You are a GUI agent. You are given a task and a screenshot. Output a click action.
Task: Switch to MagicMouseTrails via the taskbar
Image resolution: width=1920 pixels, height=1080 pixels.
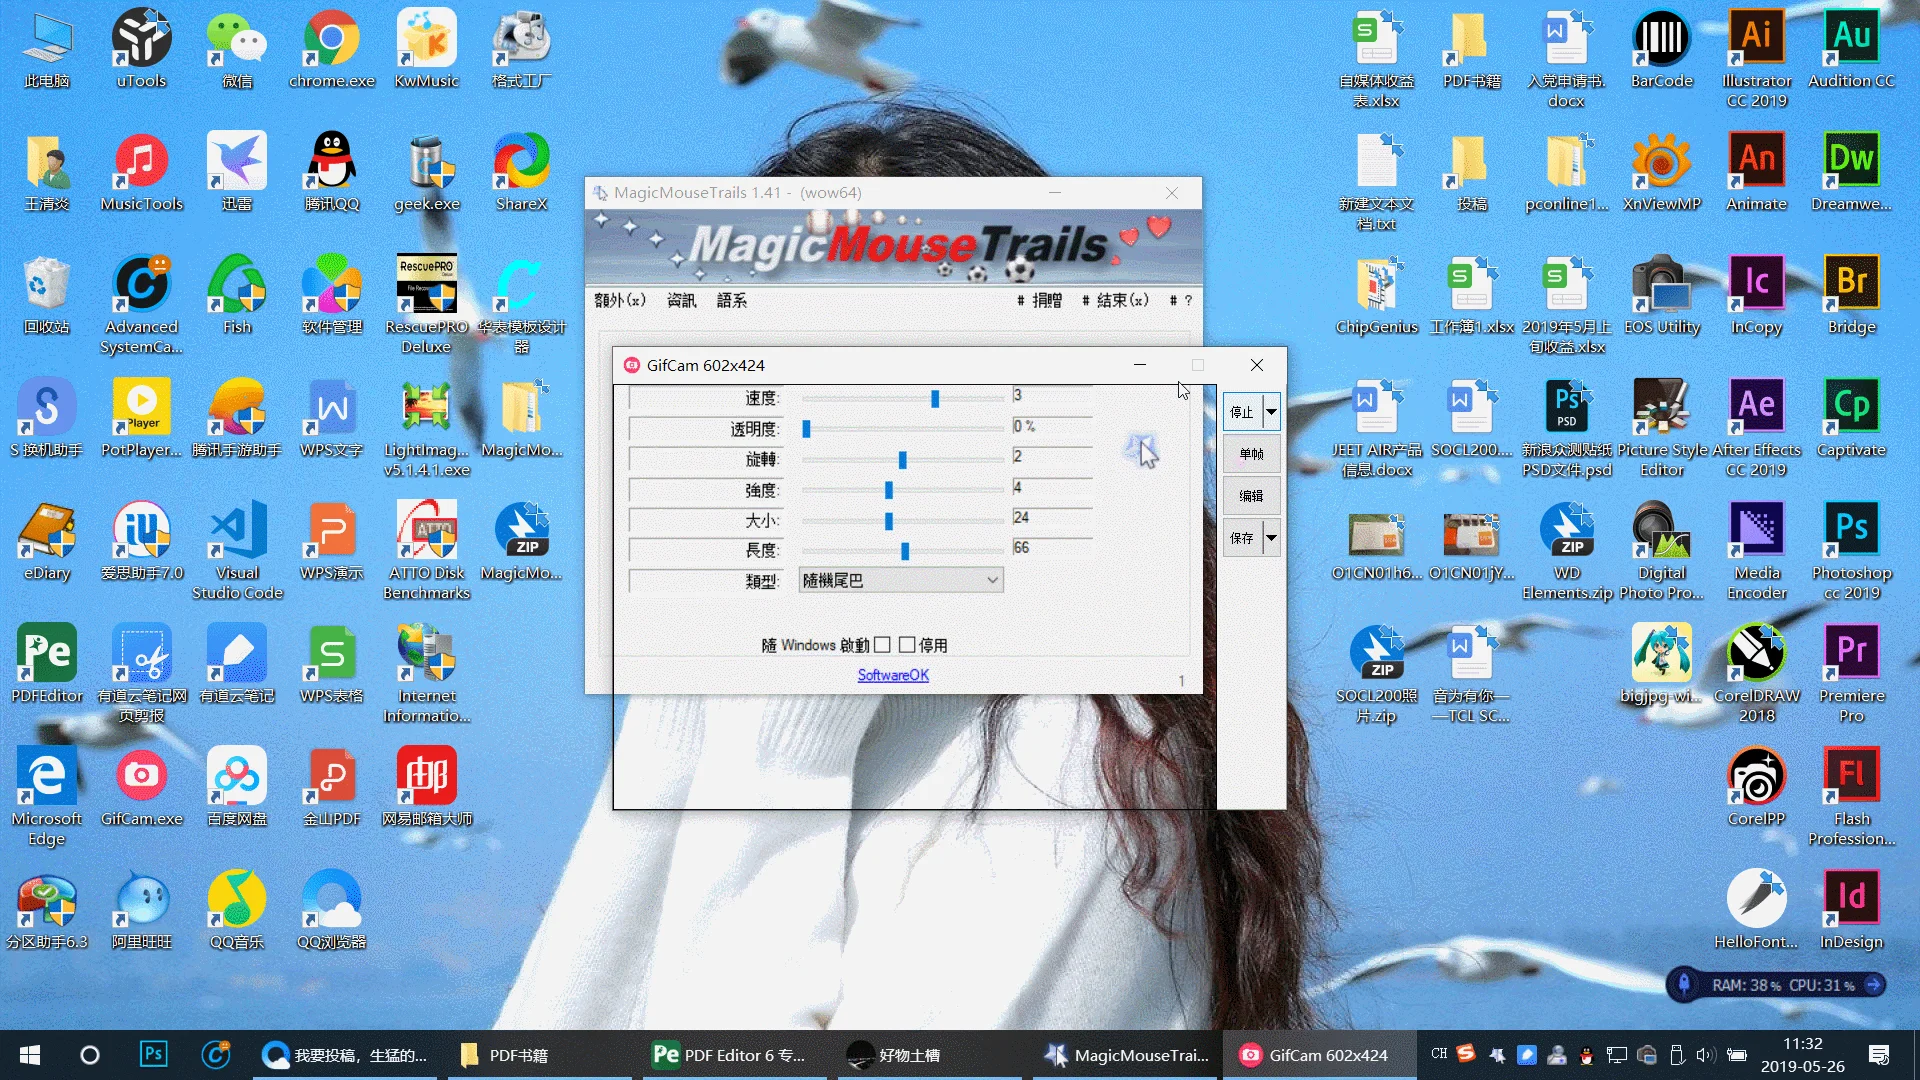point(1125,1054)
